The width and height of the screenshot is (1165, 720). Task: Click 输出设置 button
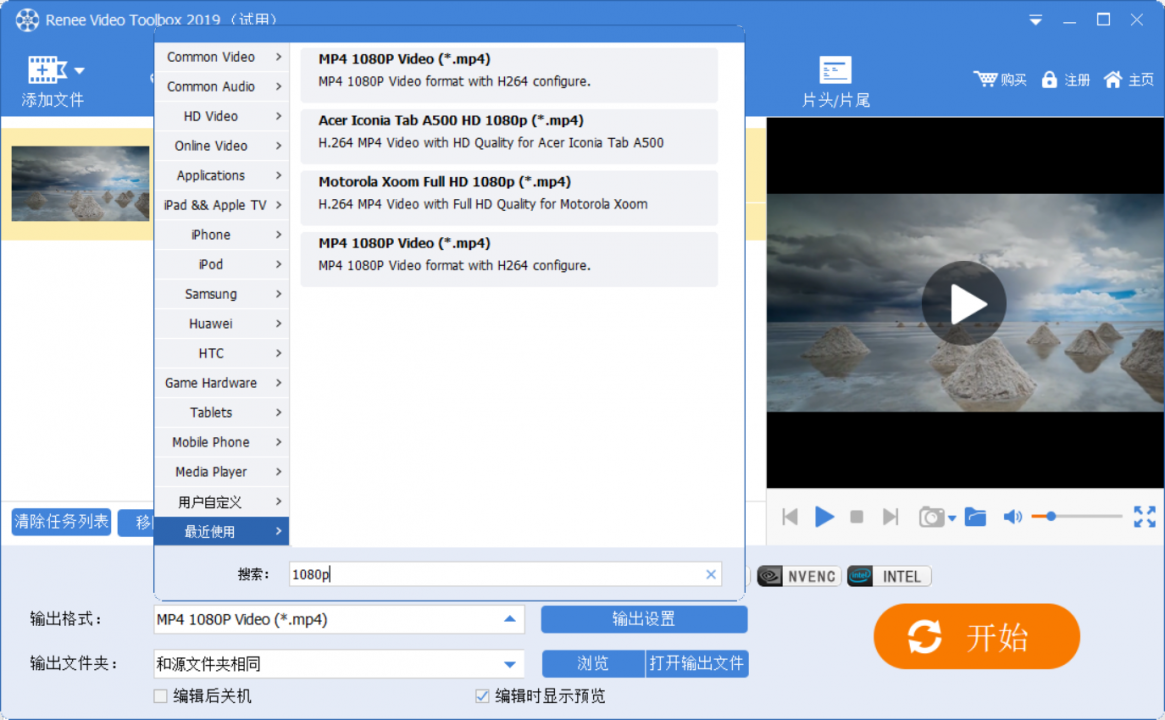coord(643,619)
